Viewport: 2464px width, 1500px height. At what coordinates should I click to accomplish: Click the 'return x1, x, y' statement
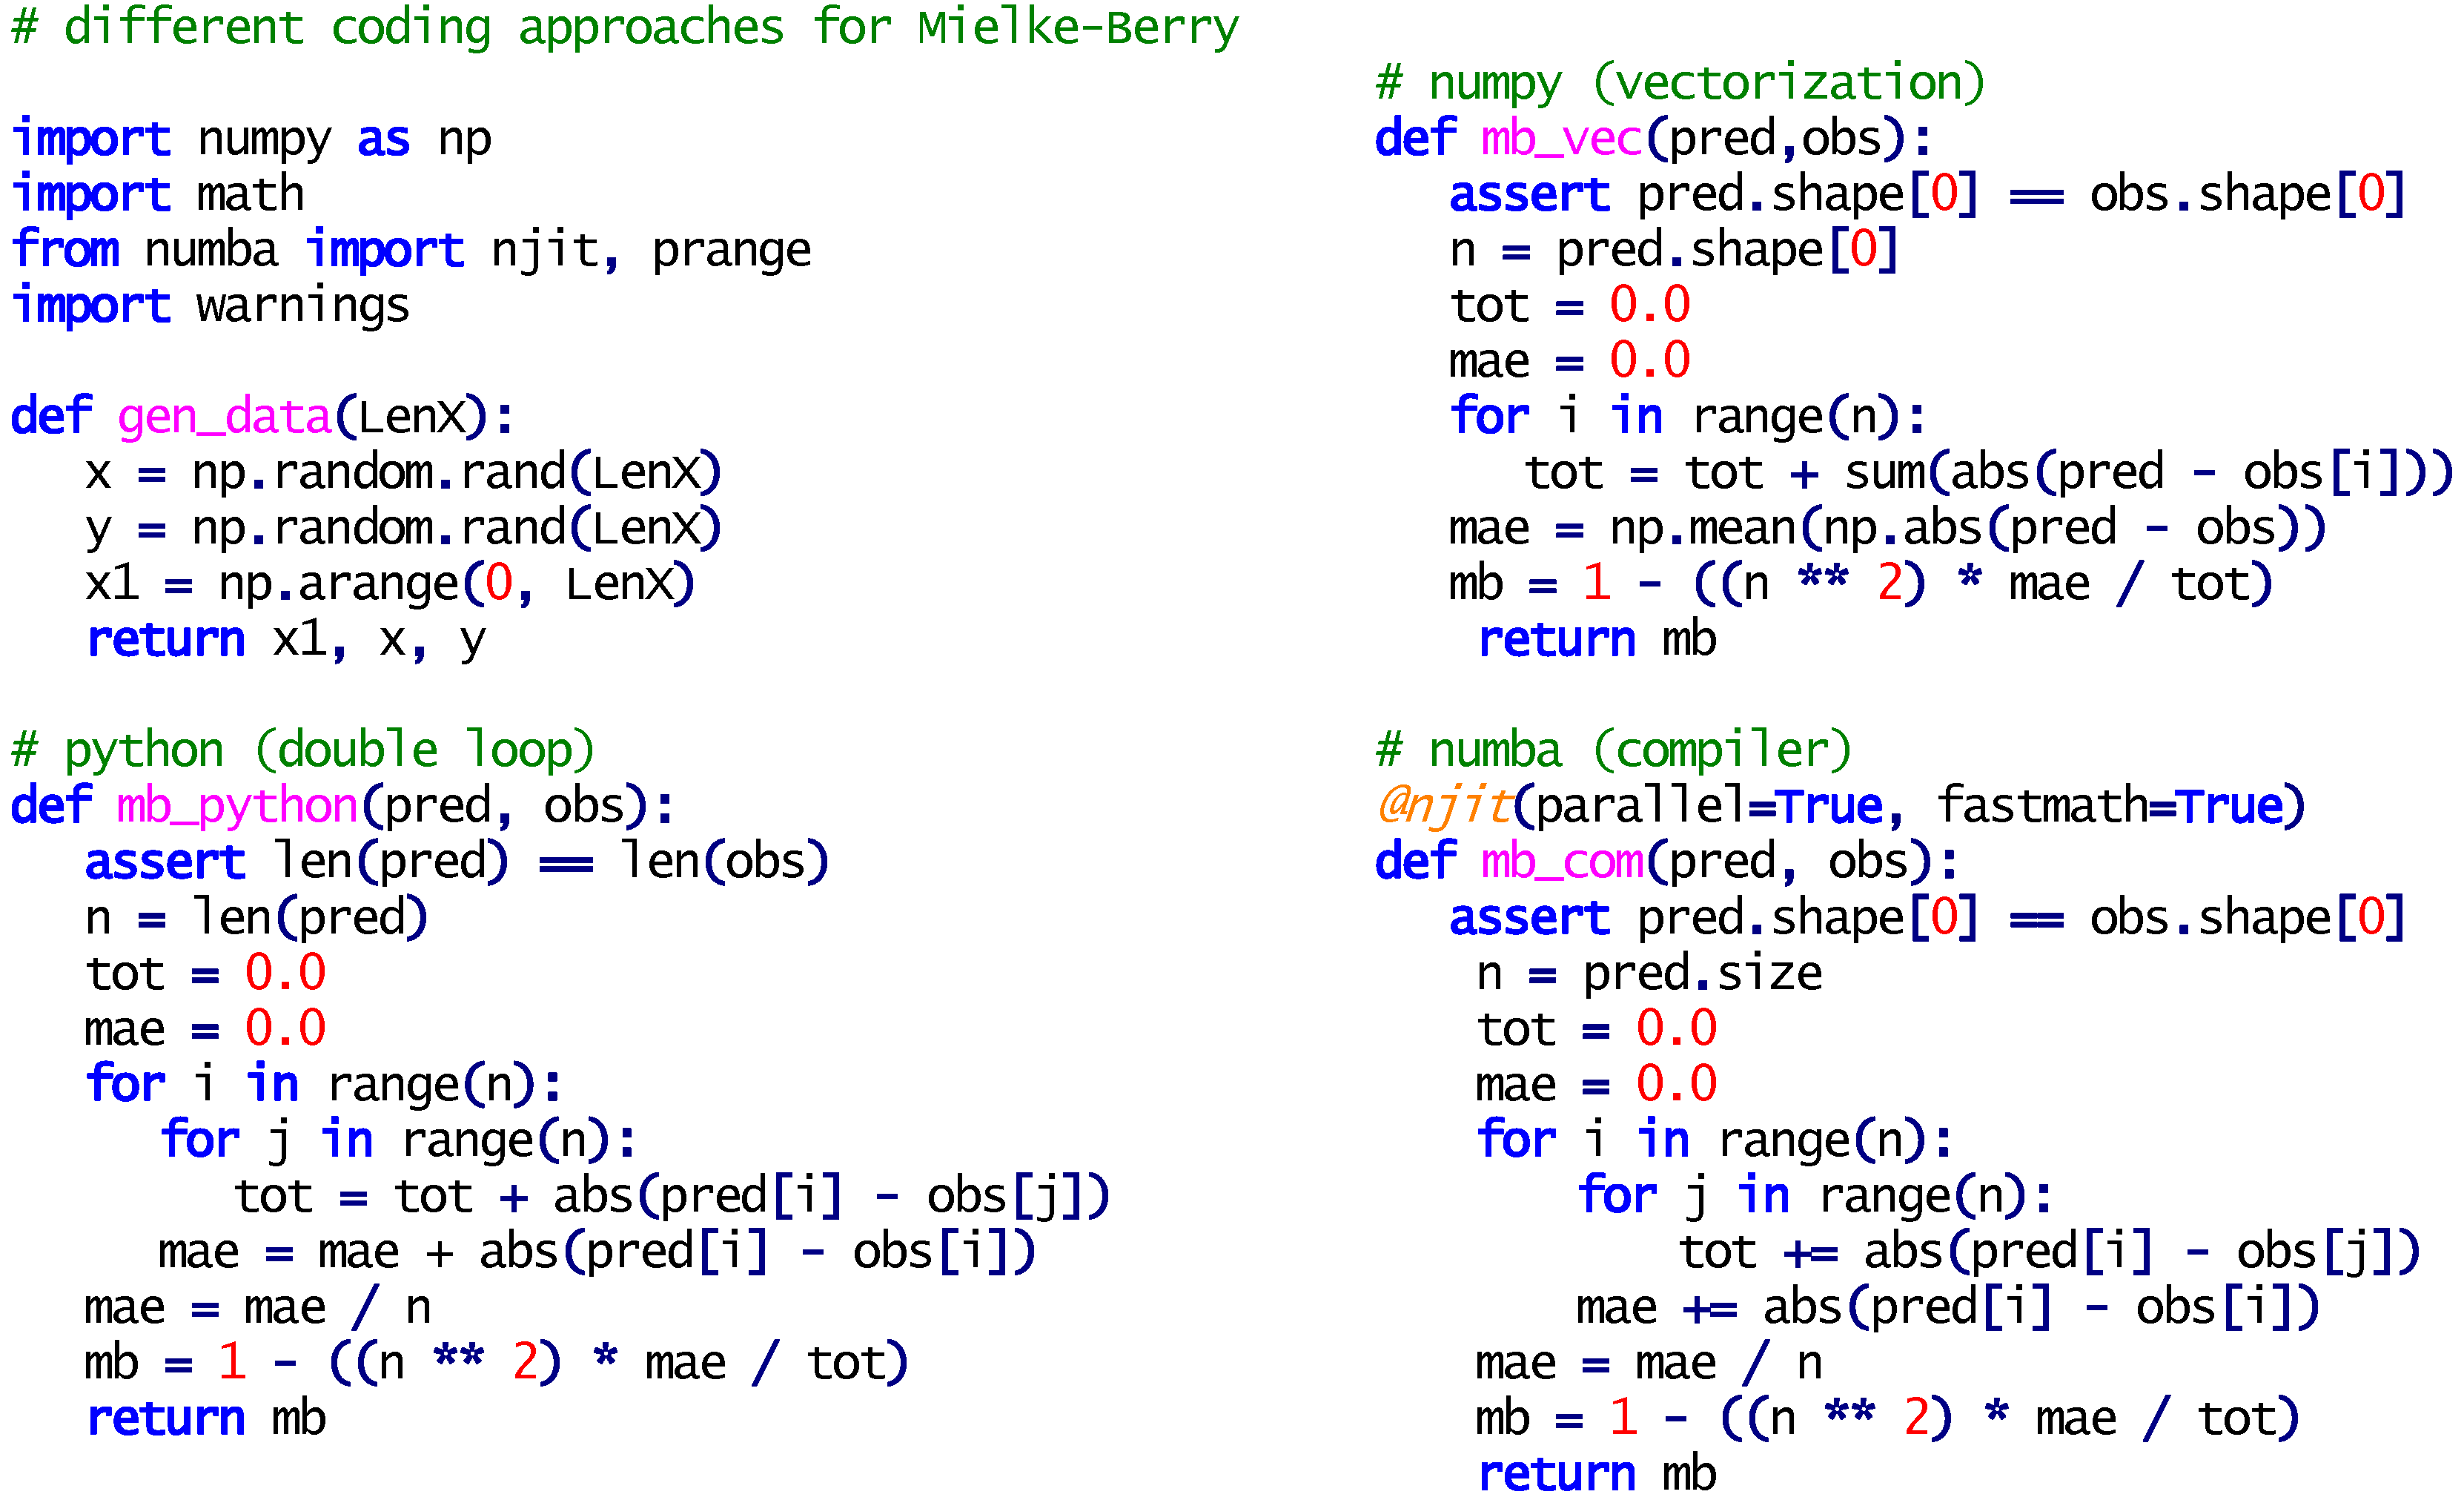pyautogui.click(x=286, y=640)
